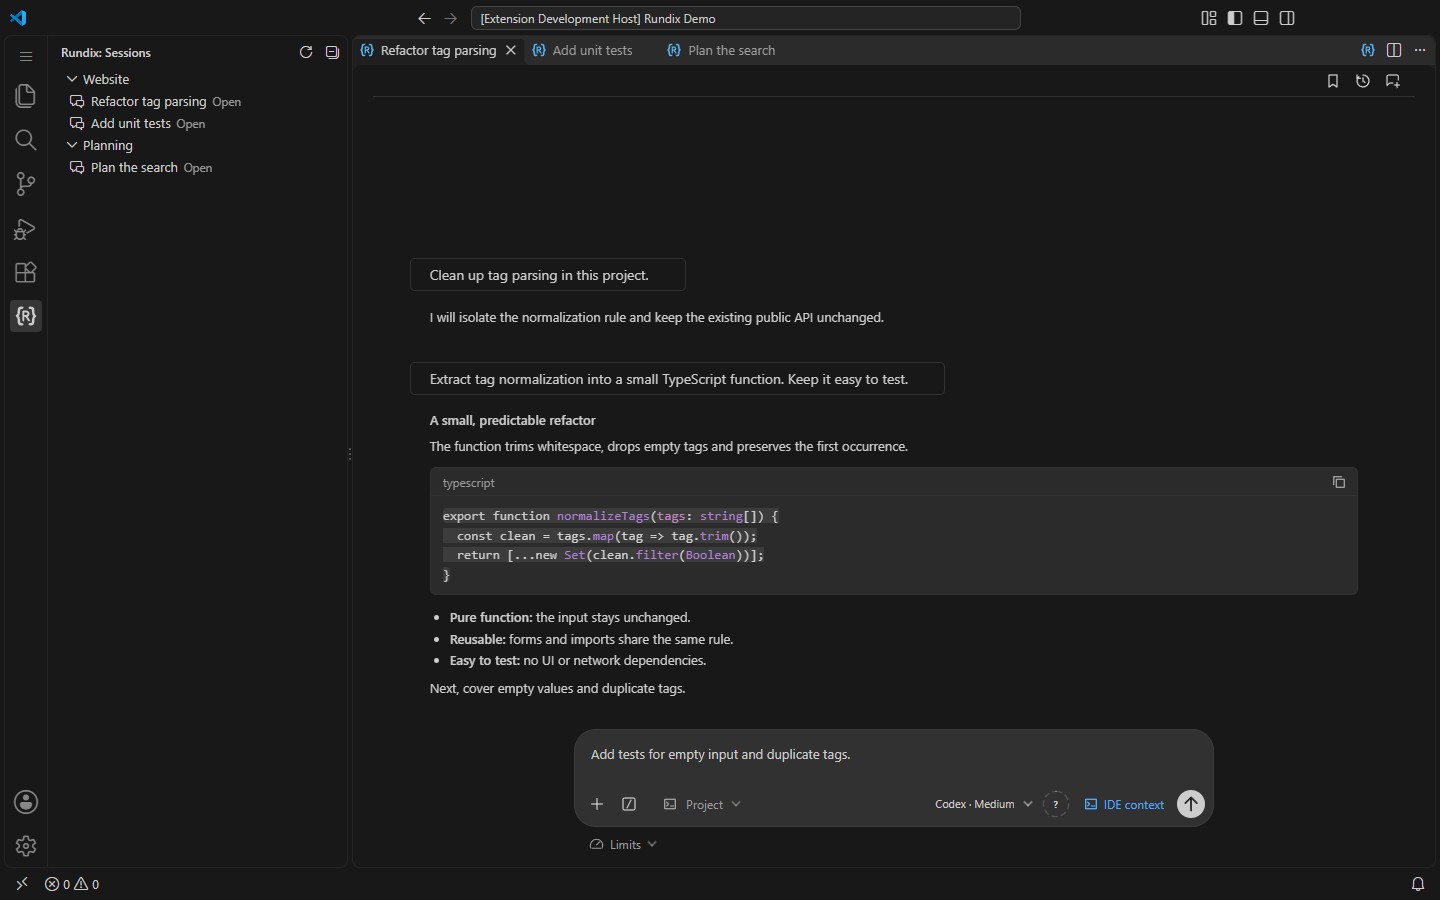This screenshot has width=1440, height=900.
Task: Start a new chat with the plus-bubble icon
Action: tap(1393, 81)
